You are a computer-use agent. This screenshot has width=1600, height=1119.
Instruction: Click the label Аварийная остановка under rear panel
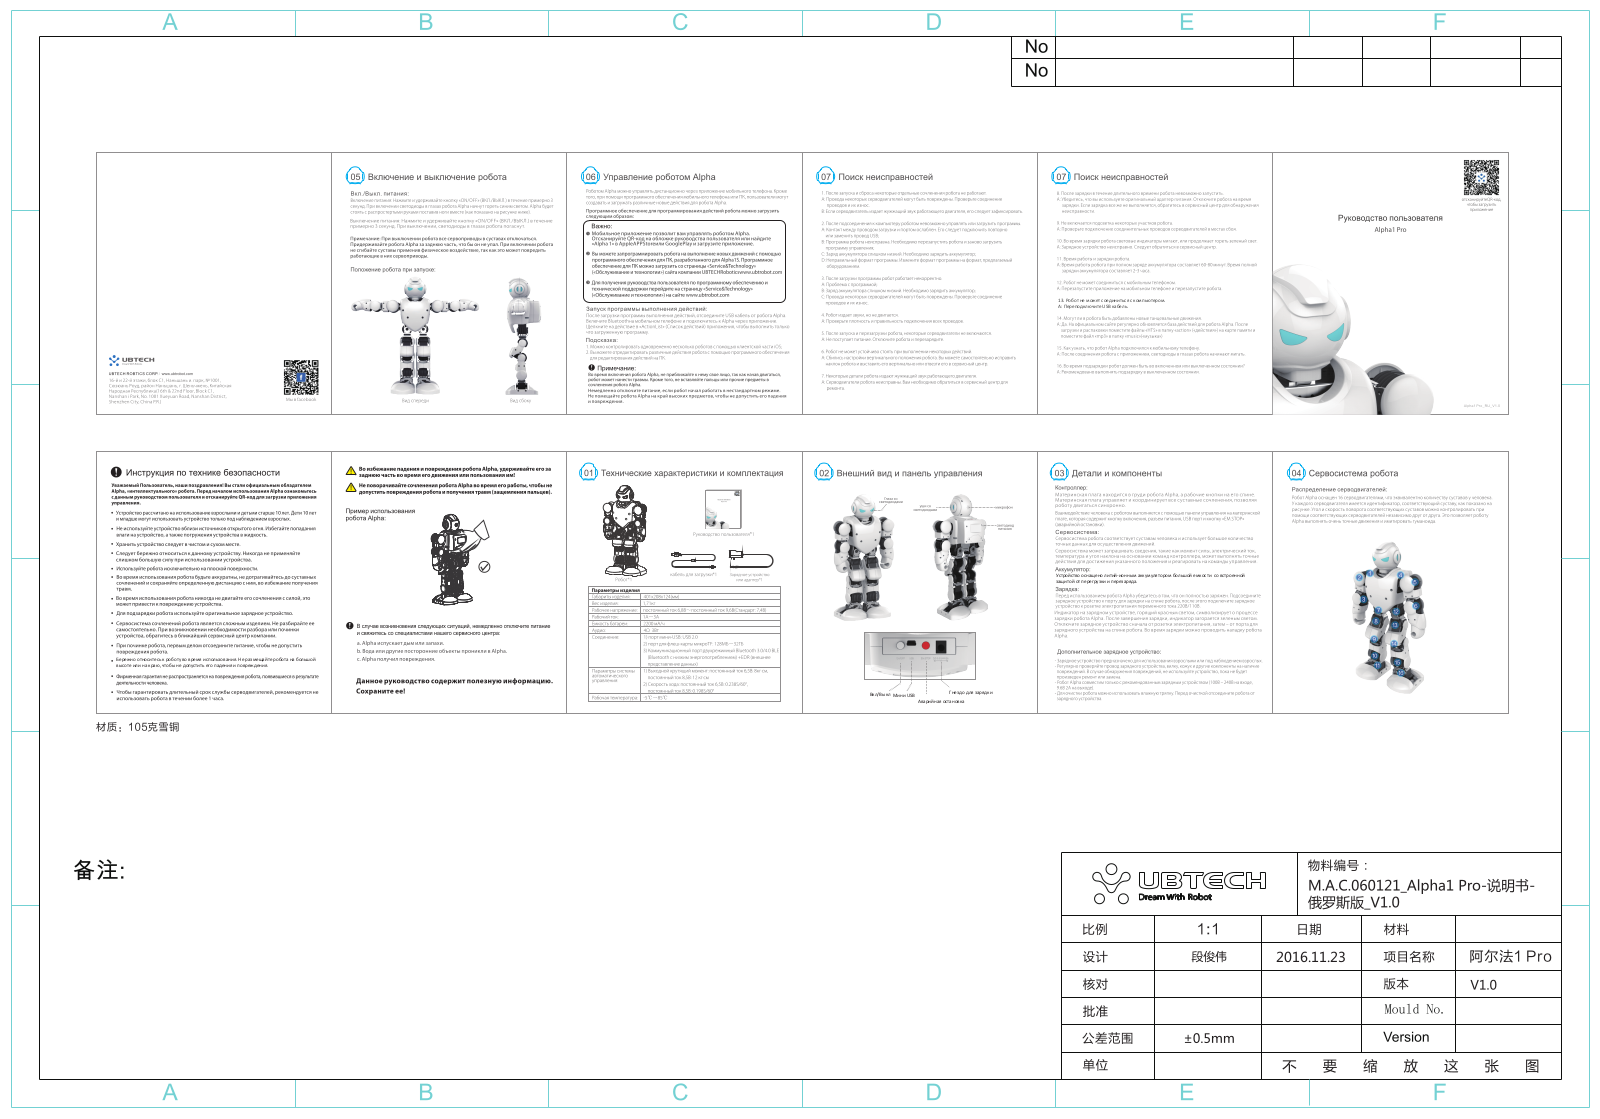pyautogui.click(x=941, y=701)
